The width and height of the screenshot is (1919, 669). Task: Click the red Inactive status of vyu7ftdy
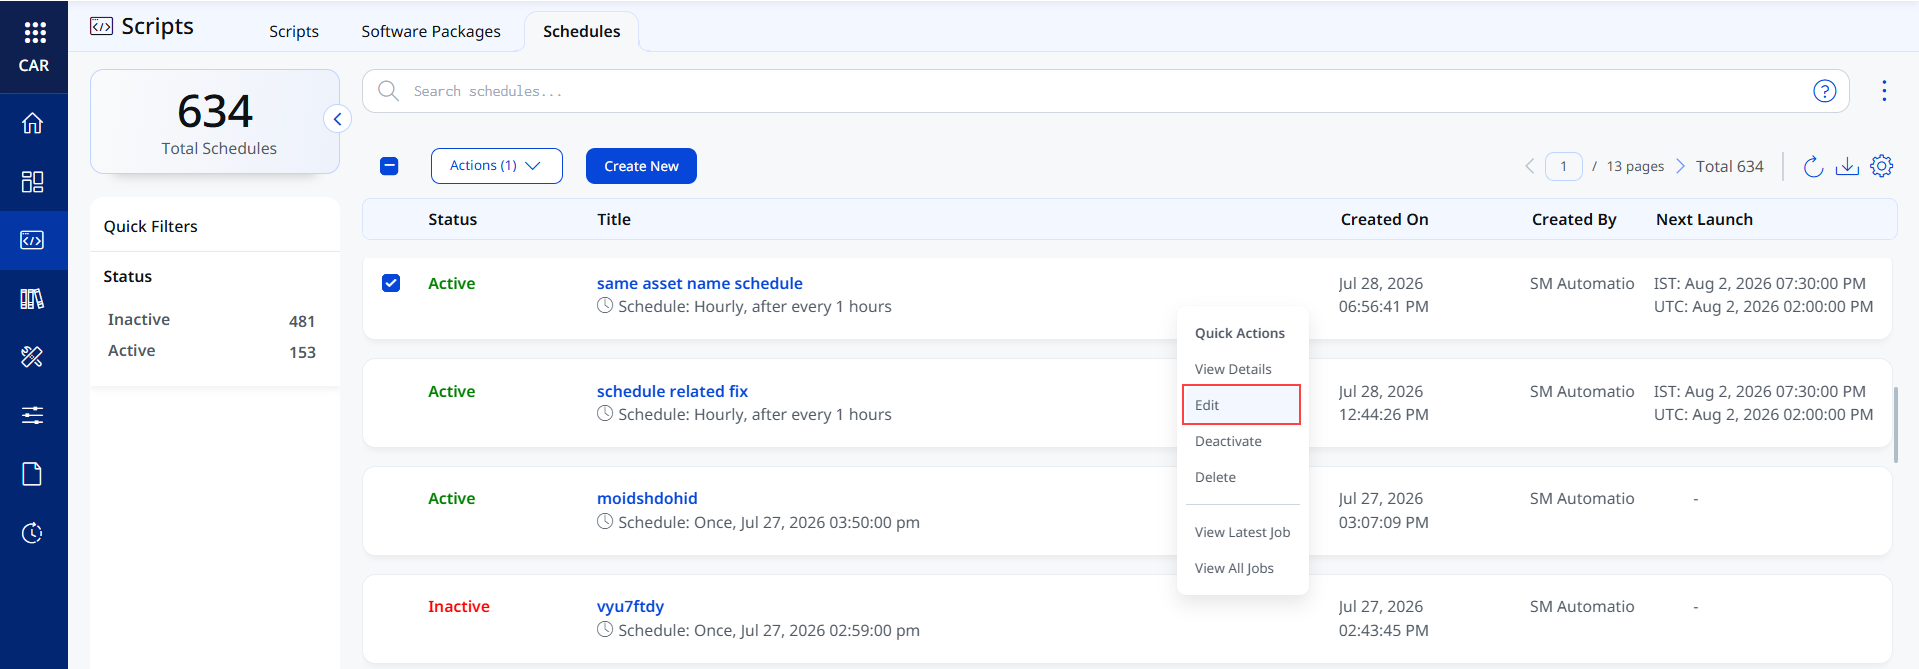(x=459, y=606)
